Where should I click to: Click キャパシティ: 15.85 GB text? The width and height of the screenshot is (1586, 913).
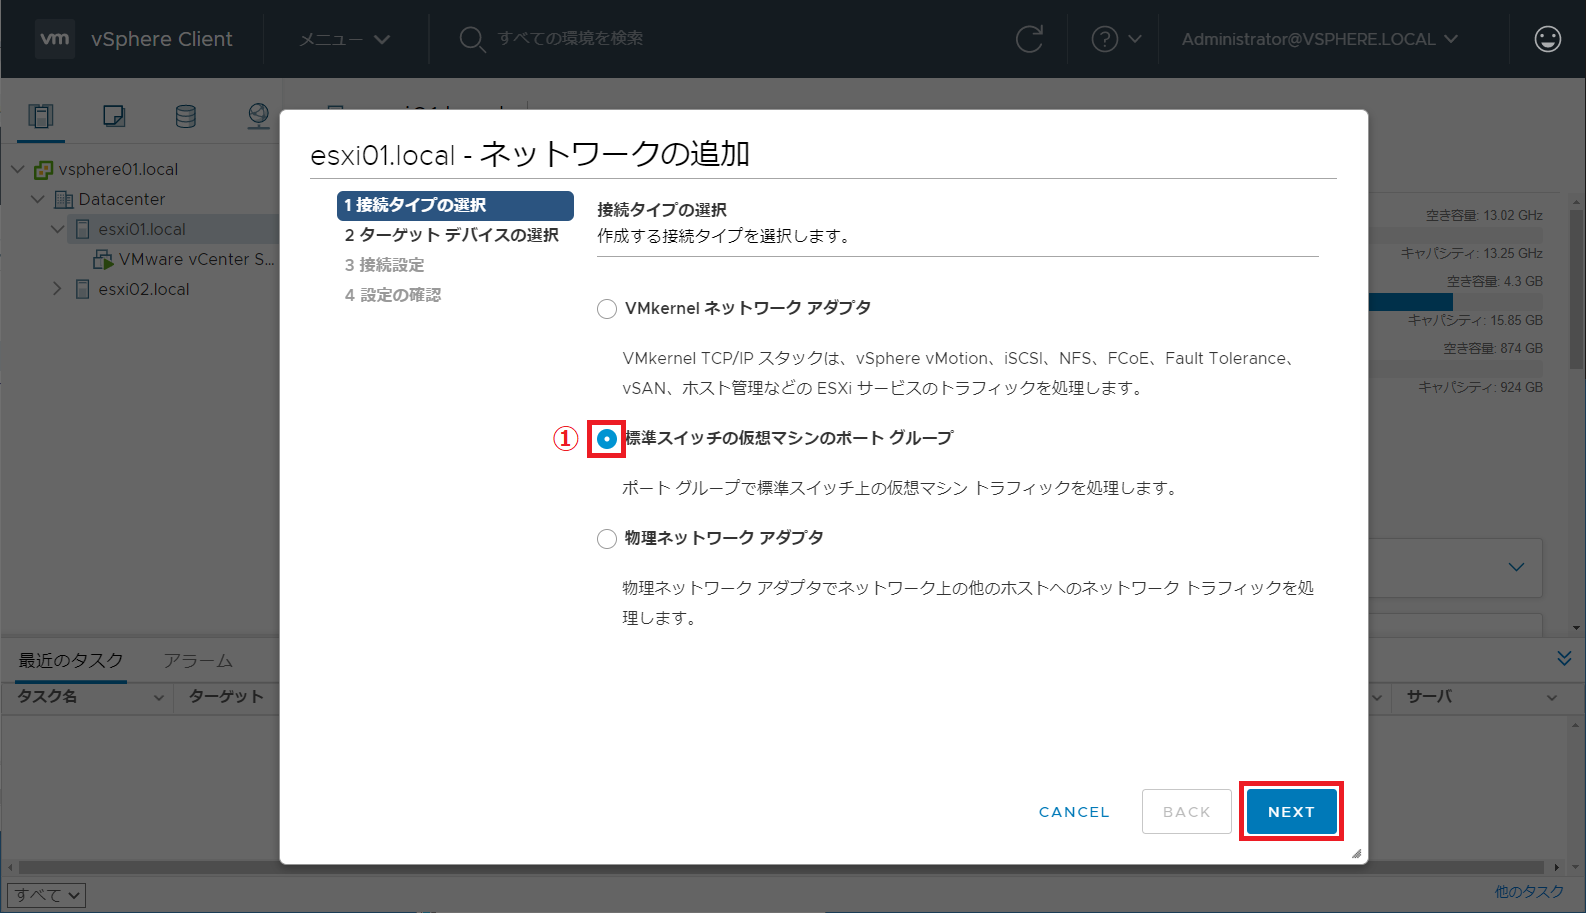tap(1475, 320)
